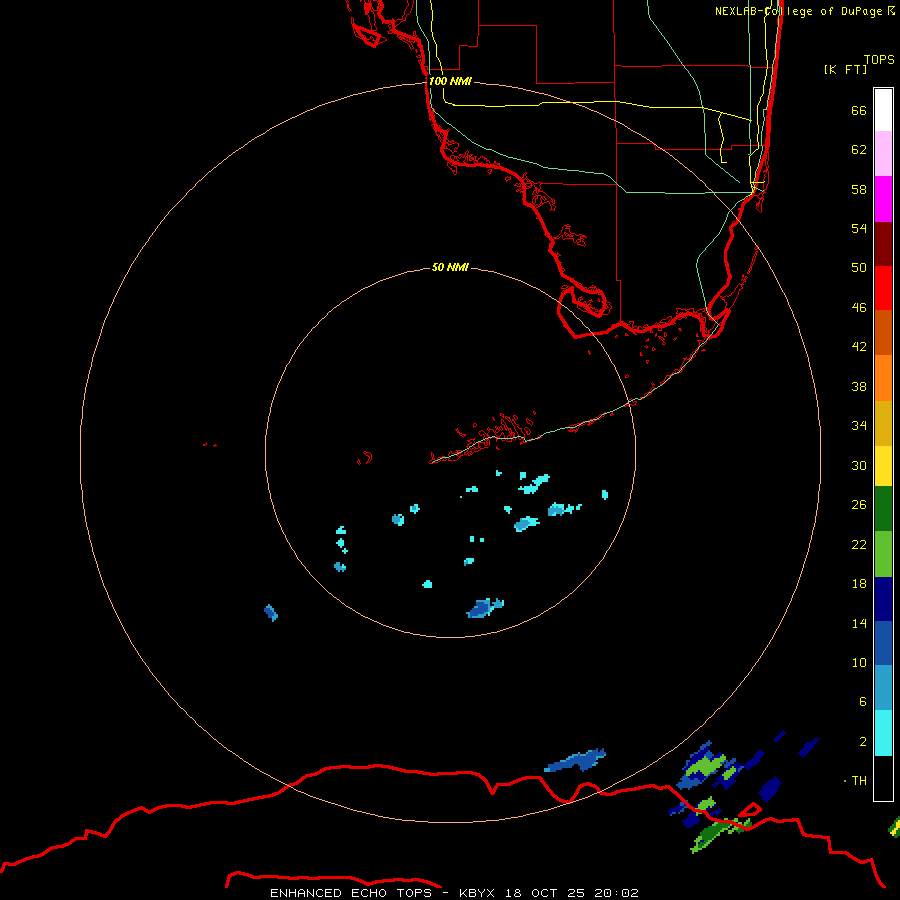Click the '66' value on the scale
Viewport: 900px width, 900px height.
point(859,110)
